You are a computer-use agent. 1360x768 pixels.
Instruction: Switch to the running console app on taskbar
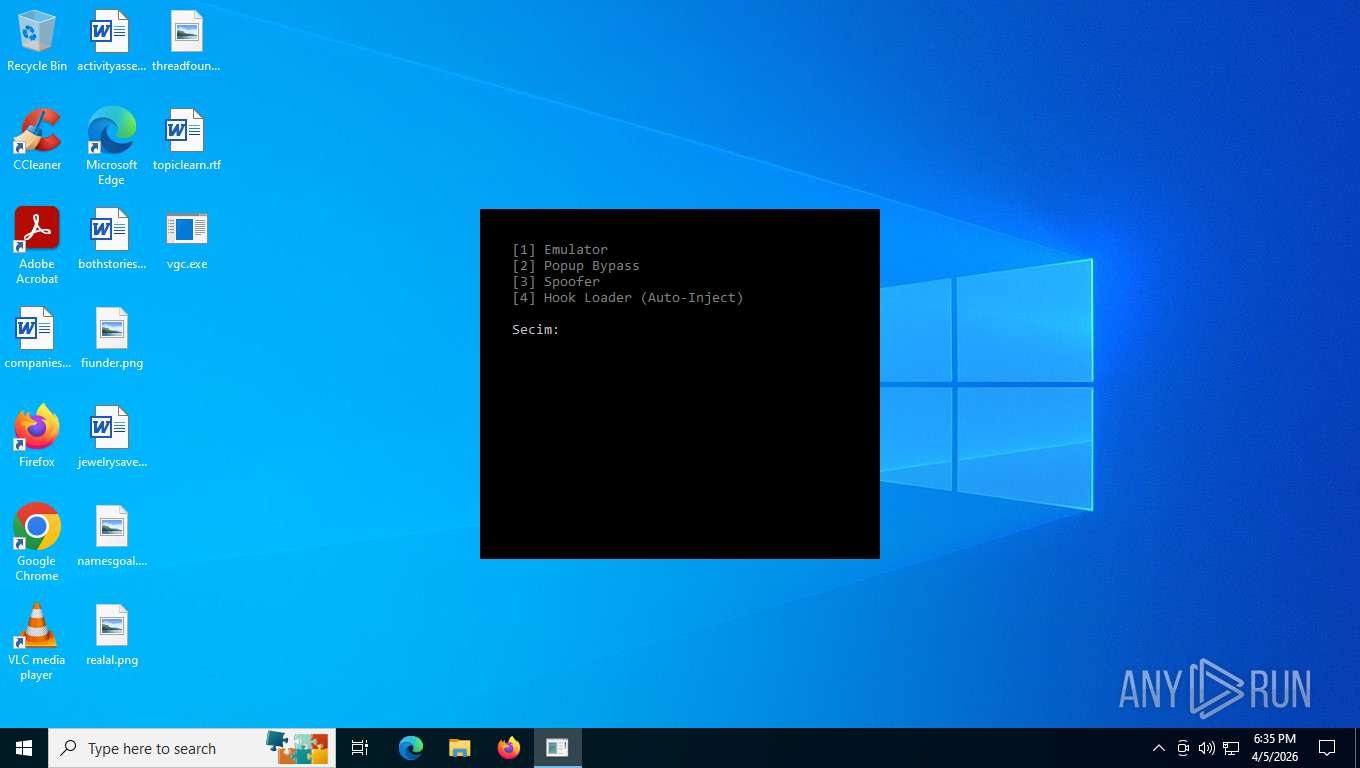557,748
